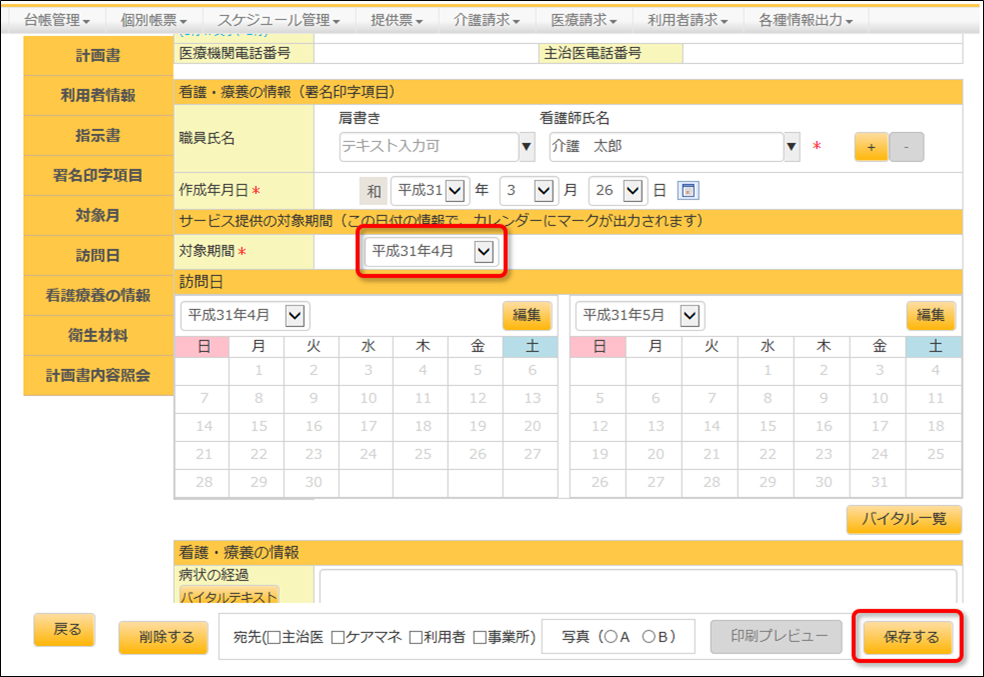This screenshot has width=984, height=677.
Task: Click the 保存する button
Action: click(908, 637)
